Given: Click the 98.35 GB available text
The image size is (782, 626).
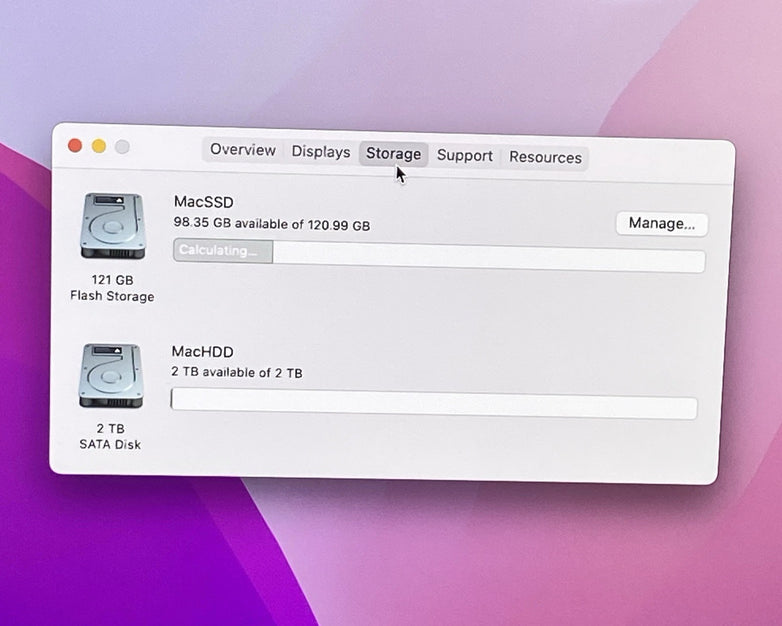Looking at the screenshot, I should point(271,225).
